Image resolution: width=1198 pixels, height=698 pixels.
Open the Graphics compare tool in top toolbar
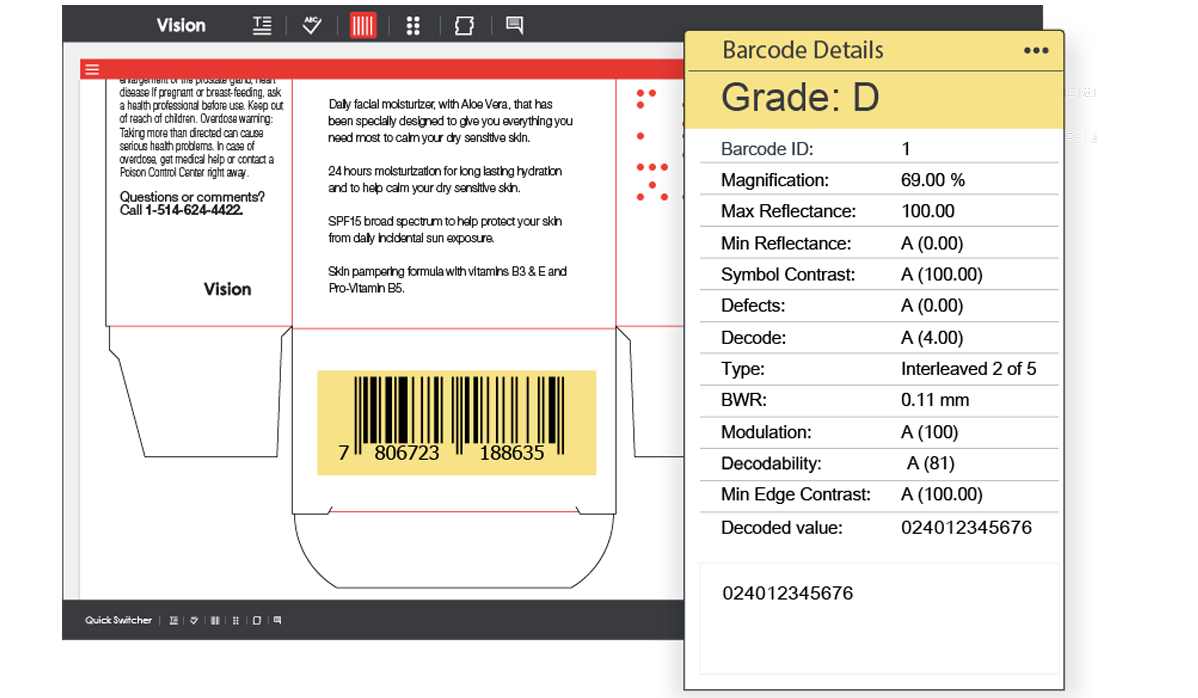tap(463, 26)
